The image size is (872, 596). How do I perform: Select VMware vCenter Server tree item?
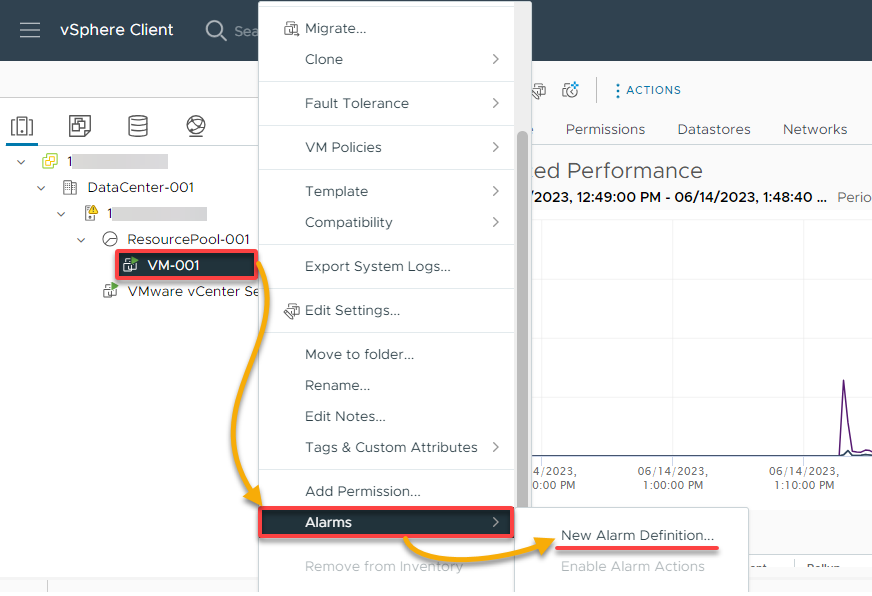[x=192, y=291]
